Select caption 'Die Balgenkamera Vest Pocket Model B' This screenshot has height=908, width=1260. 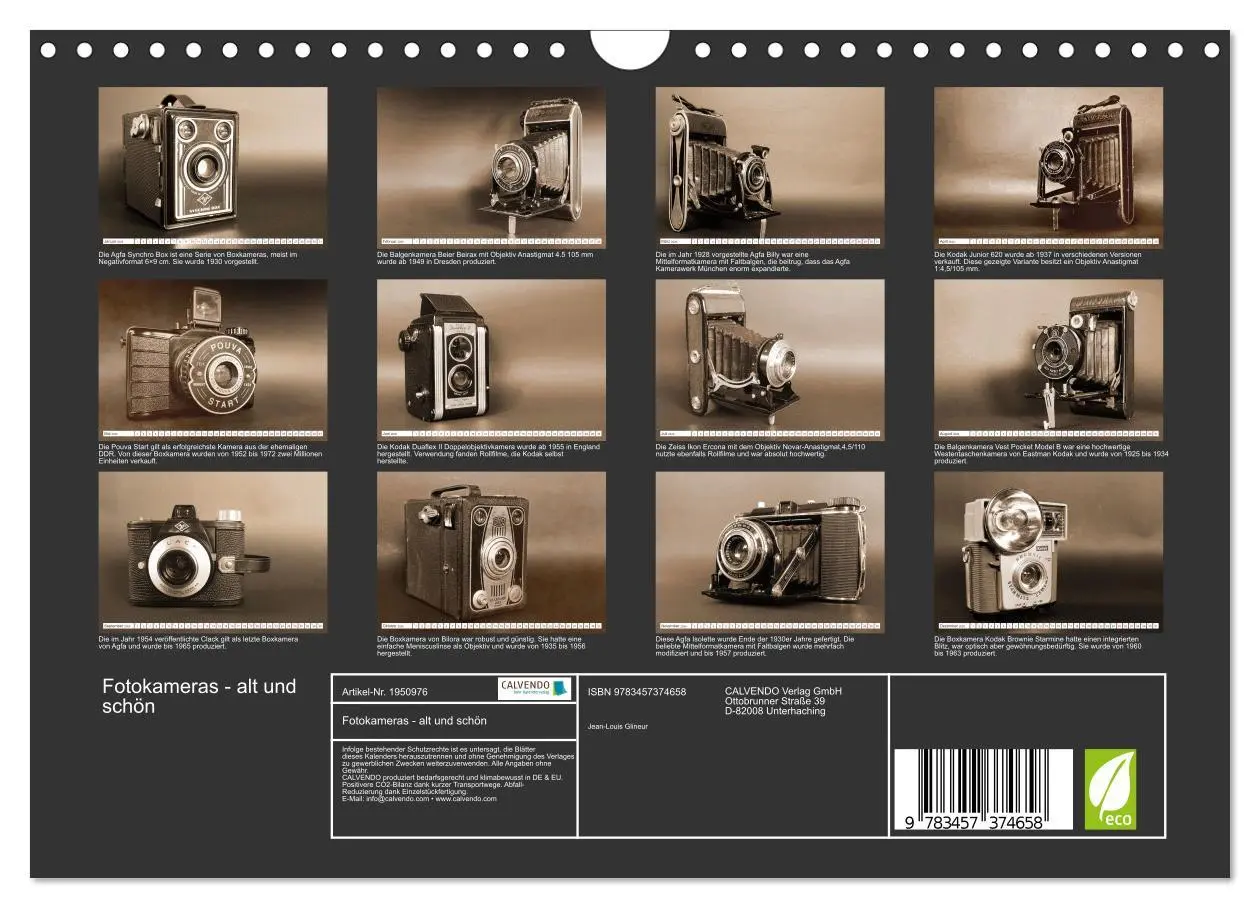pos(1051,454)
